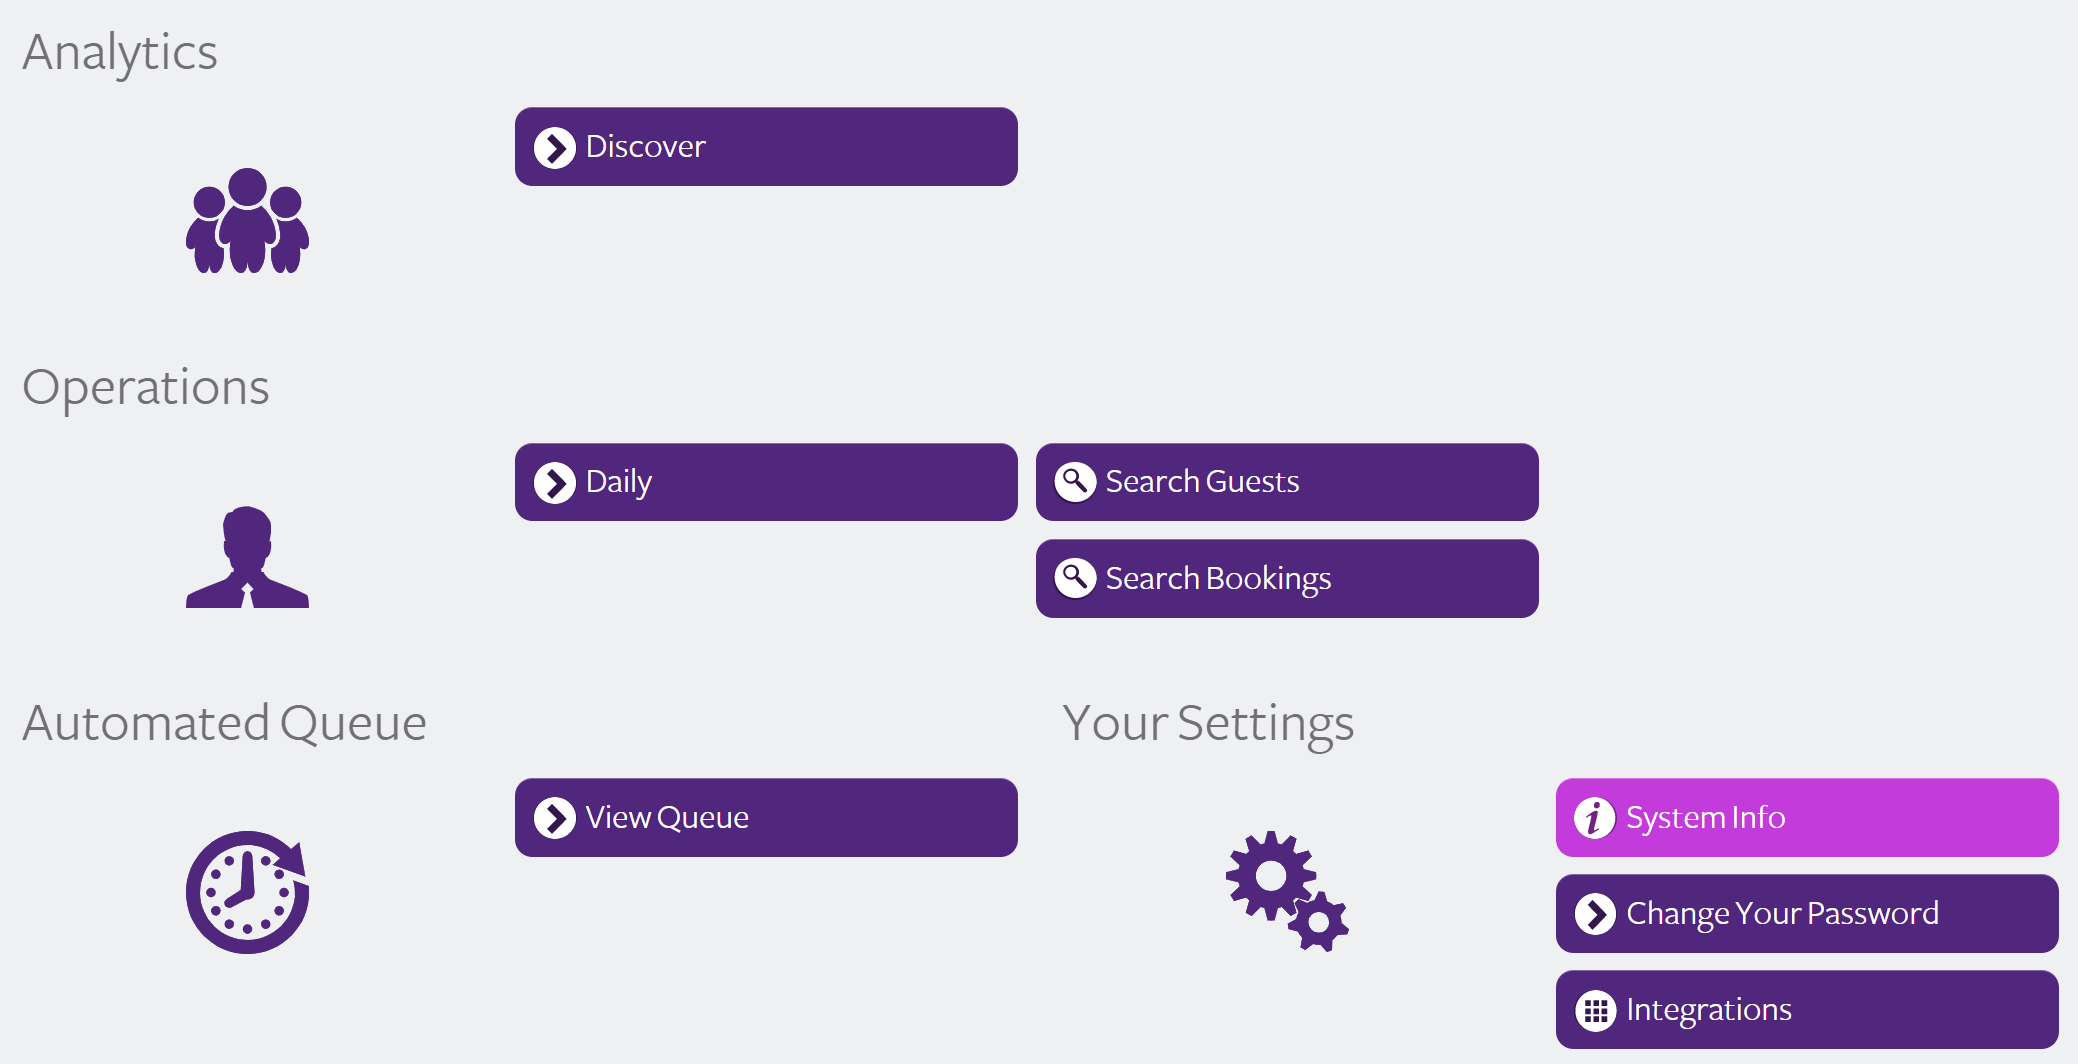Click the Your Settings heading
The image size is (2078, 1064).
tap(1207, 723)
